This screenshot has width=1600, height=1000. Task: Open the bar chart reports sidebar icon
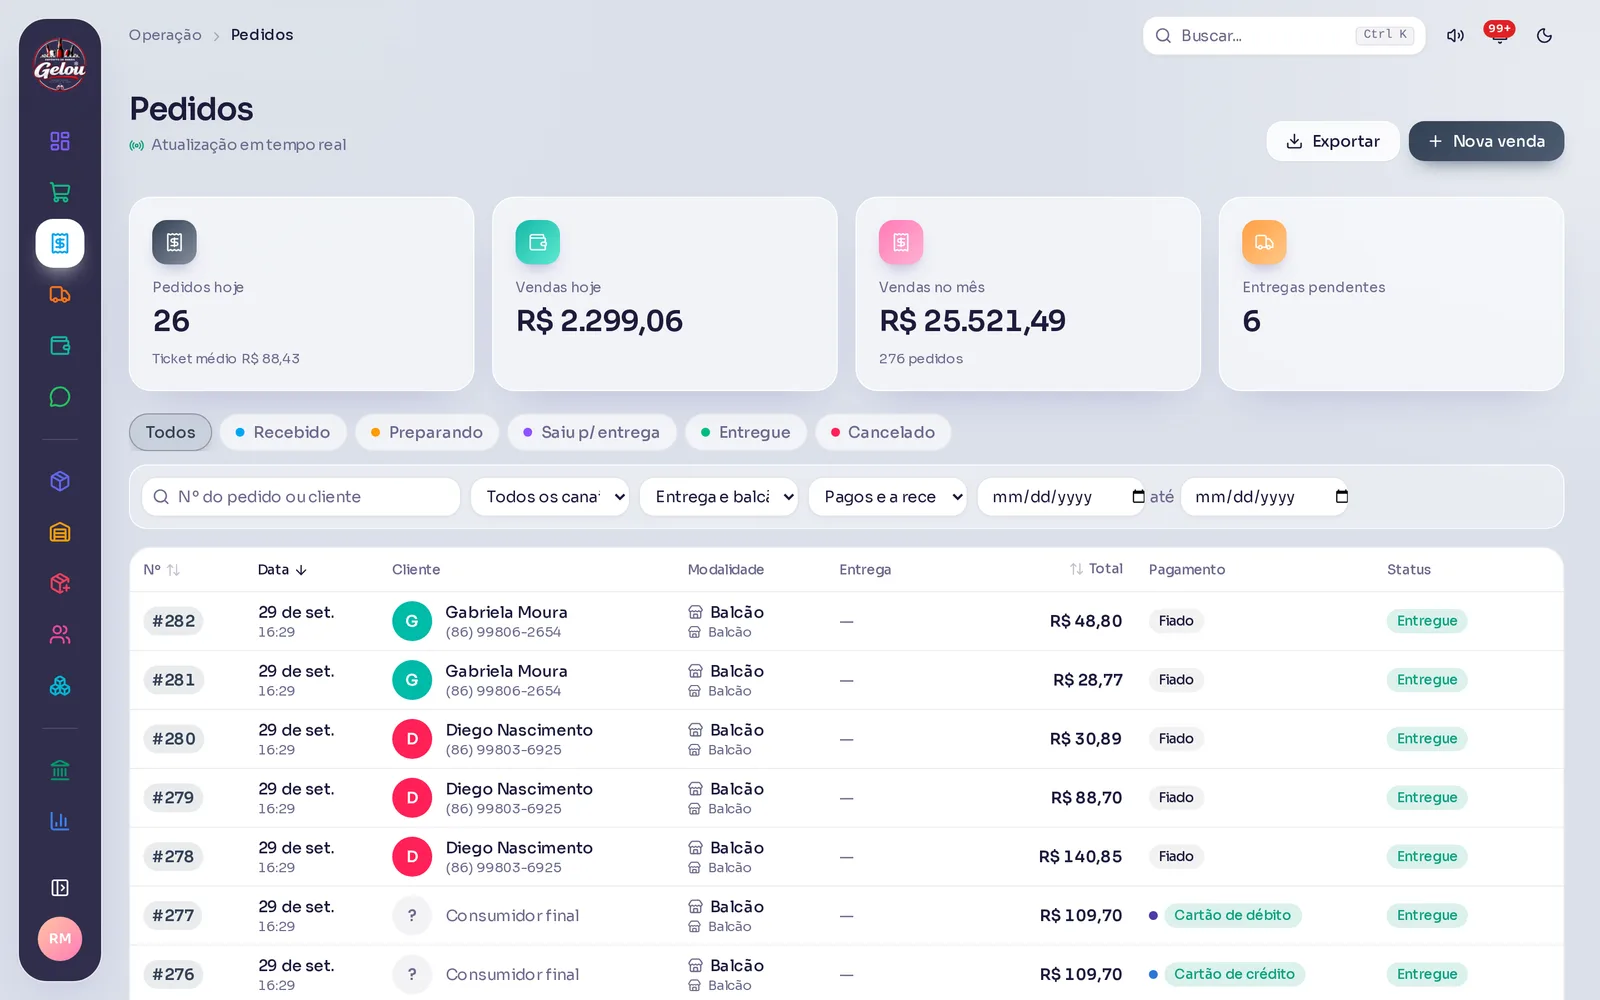point(60,821)
